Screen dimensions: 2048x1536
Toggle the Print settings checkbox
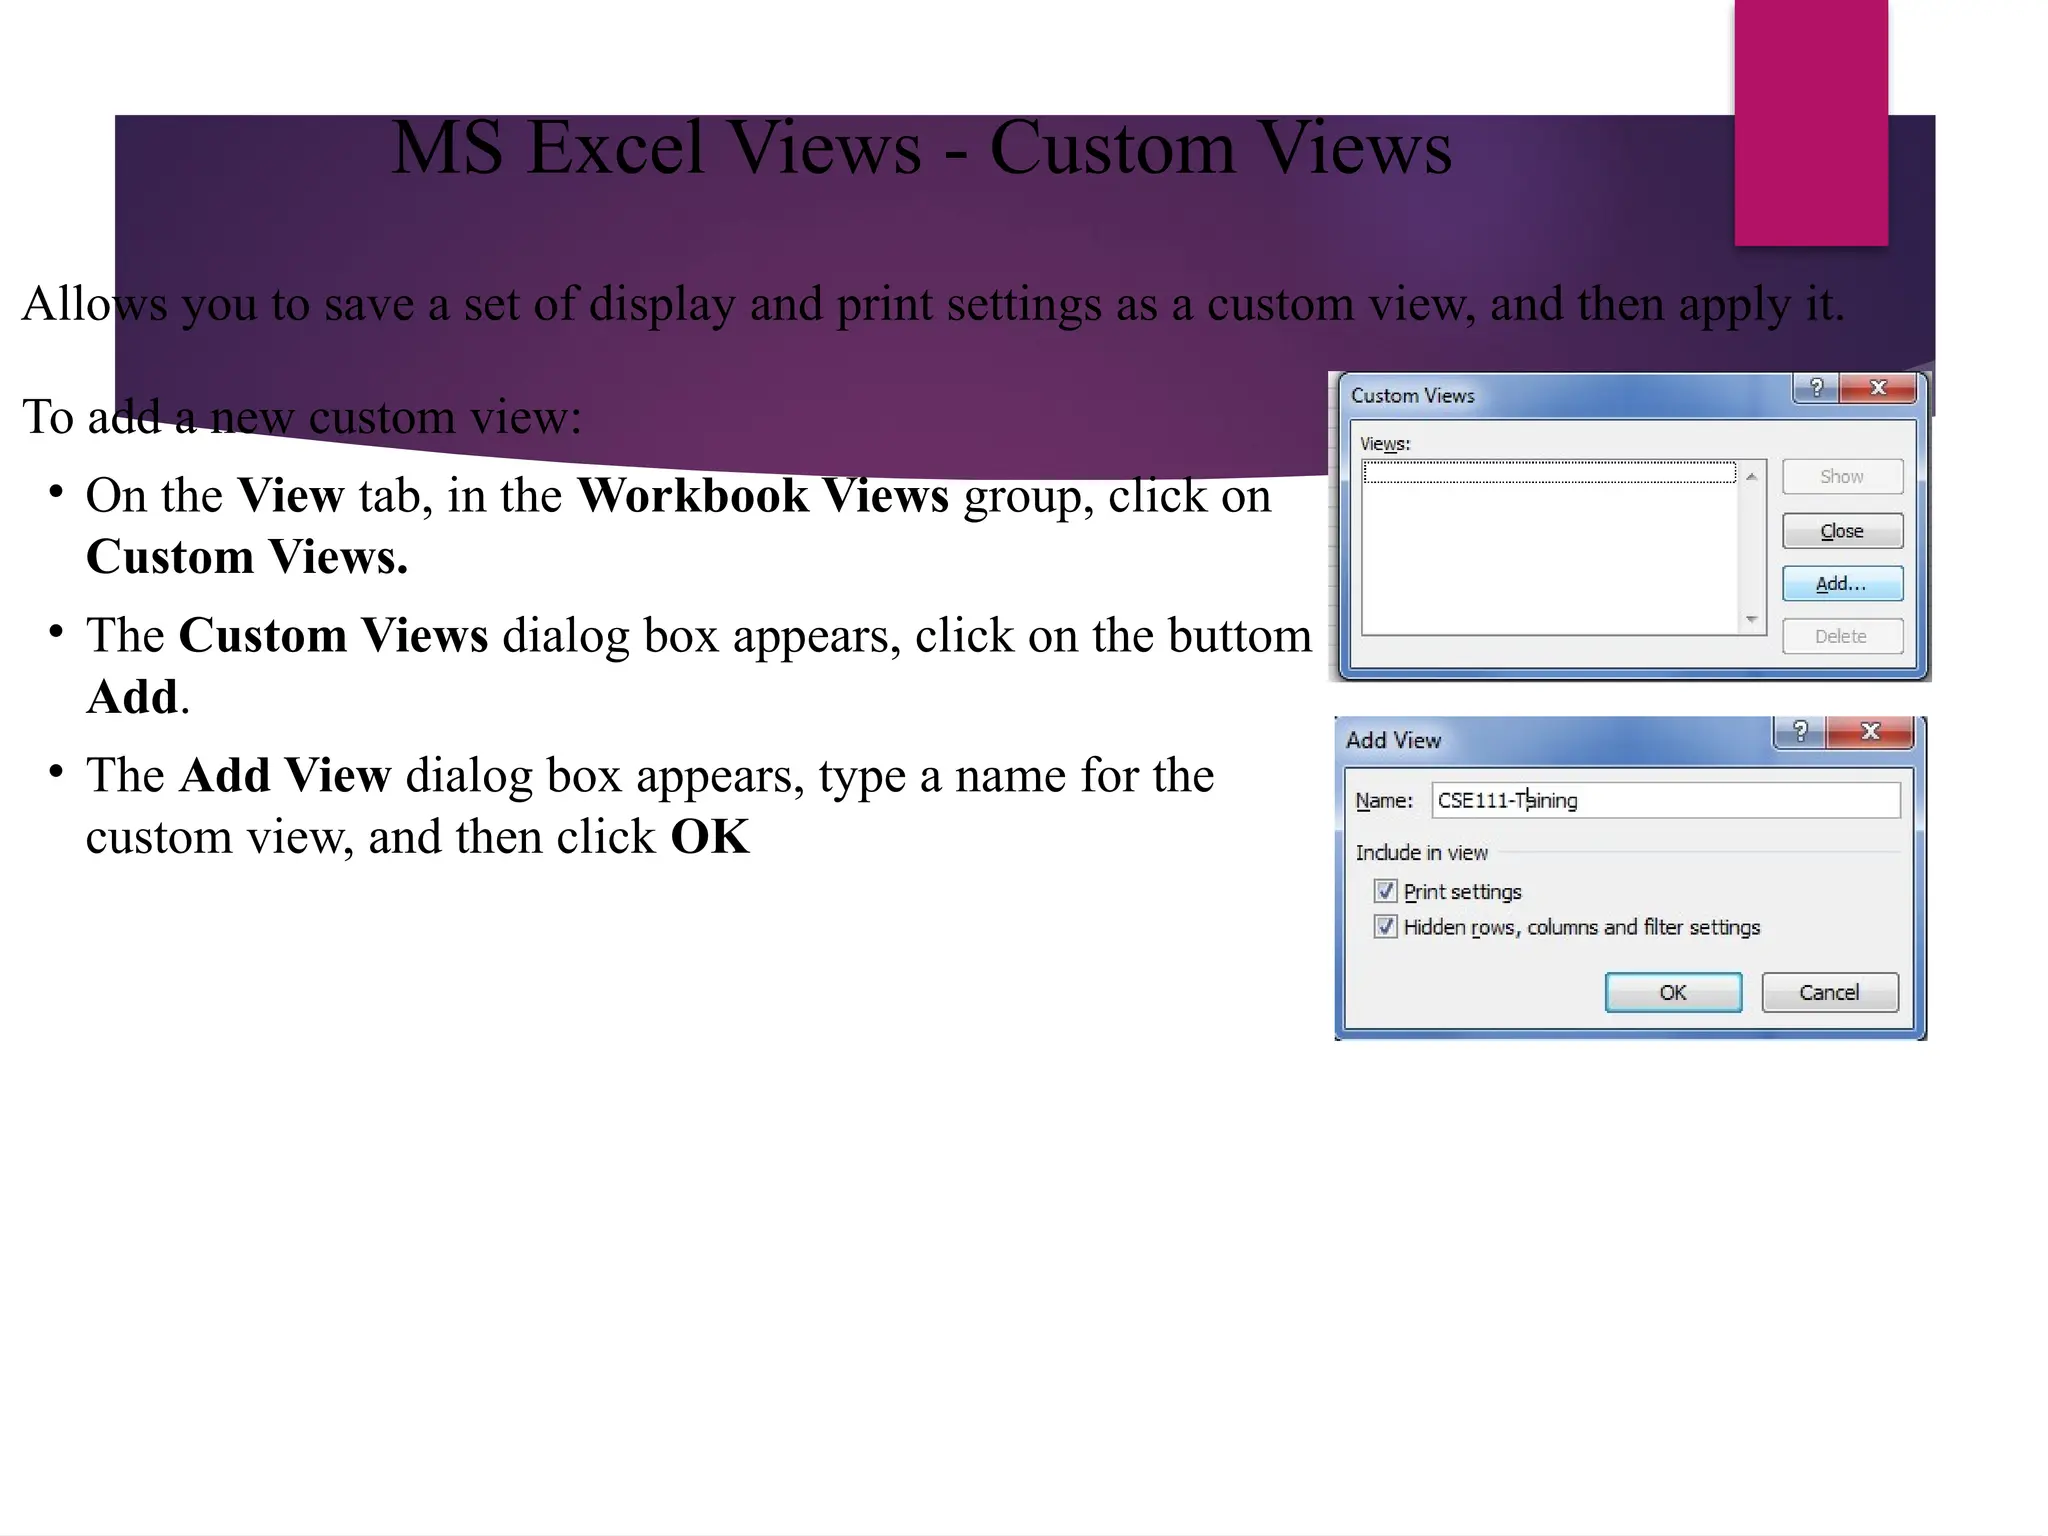pyautogui.click(x=1385, y=891)
